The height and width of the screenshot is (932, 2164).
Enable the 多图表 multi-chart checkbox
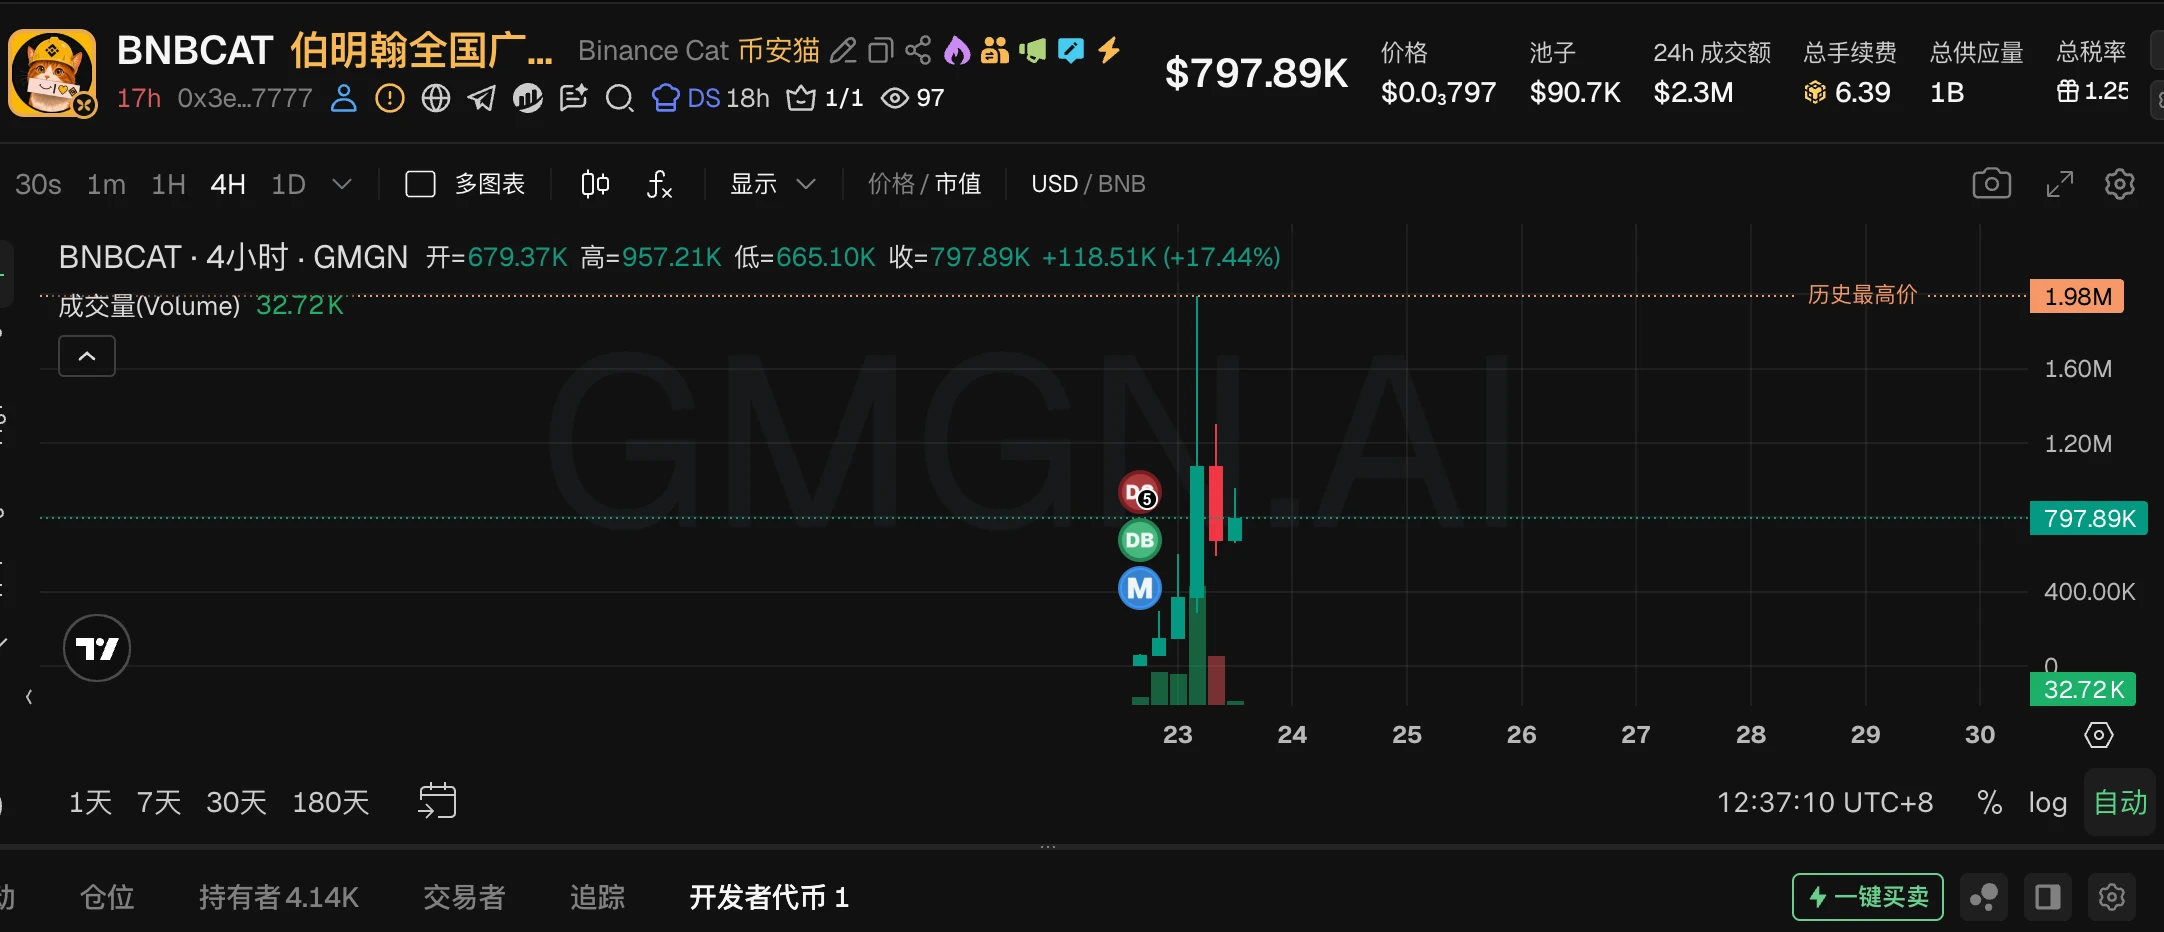tap(420, 184)
